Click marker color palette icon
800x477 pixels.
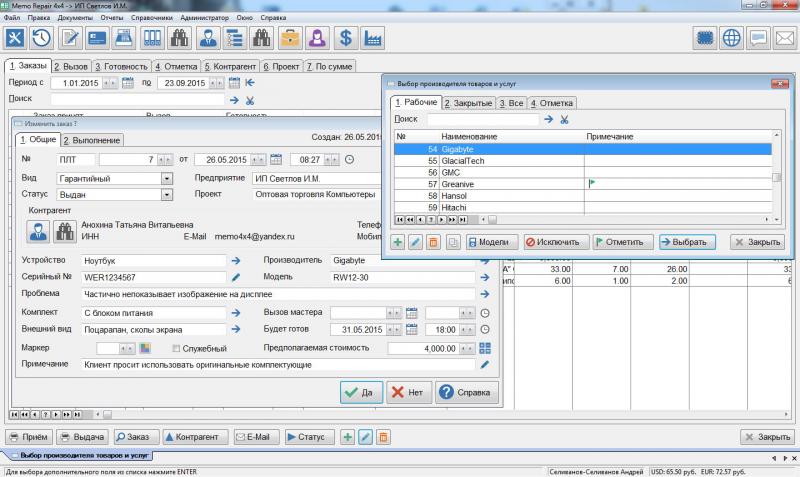(145, 348)
